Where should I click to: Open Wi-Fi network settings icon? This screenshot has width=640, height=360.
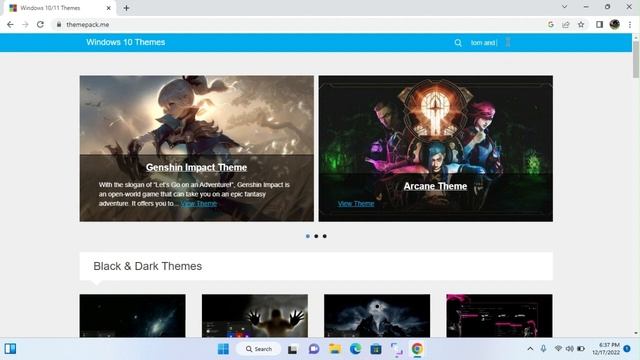558,349
